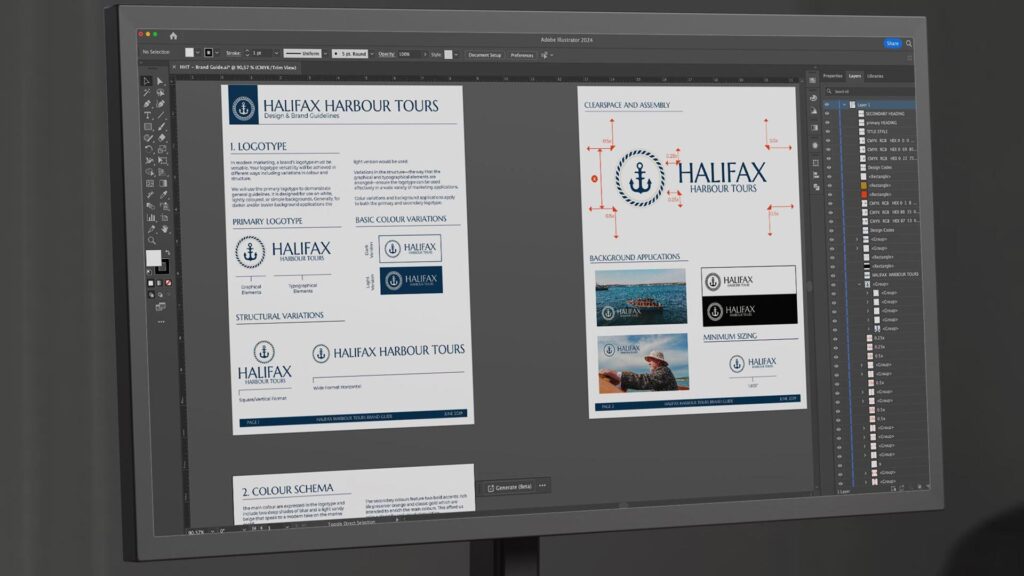Open Preferences from control bar
The width and height of the screenshot is (1024, 576).
522,56
